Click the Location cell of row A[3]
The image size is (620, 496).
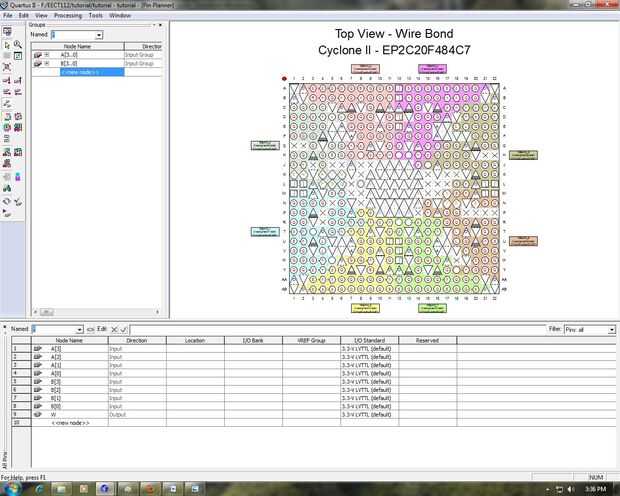(x=195, y=349)
